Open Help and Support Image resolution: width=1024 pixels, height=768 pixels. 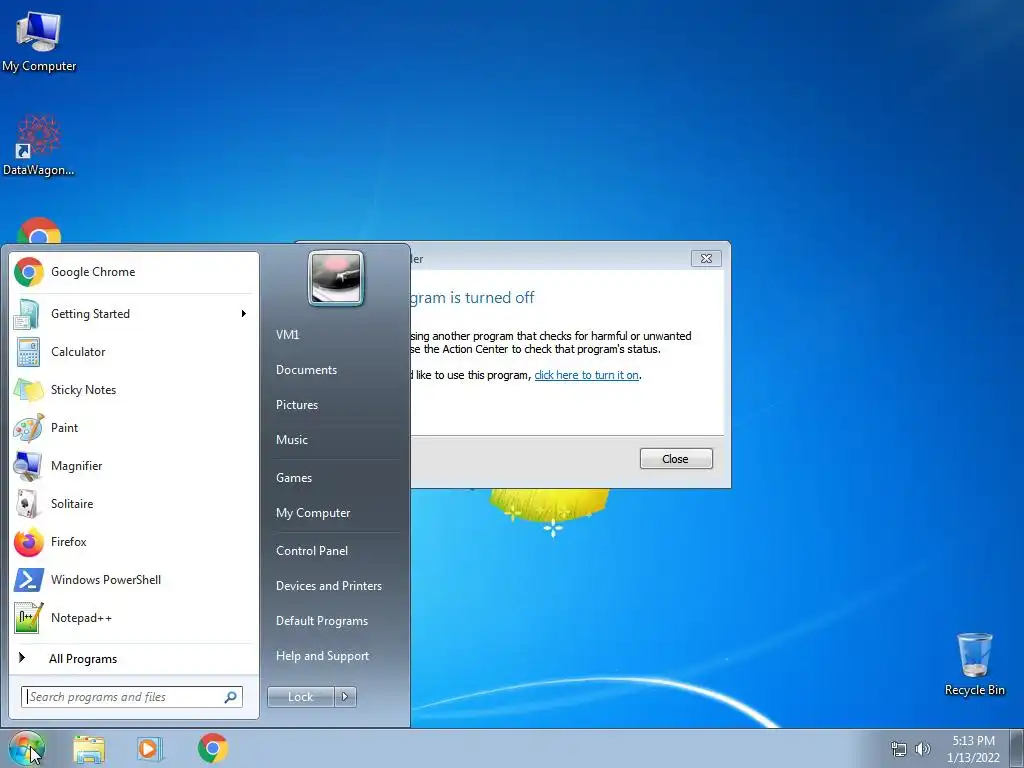[322, 656]
